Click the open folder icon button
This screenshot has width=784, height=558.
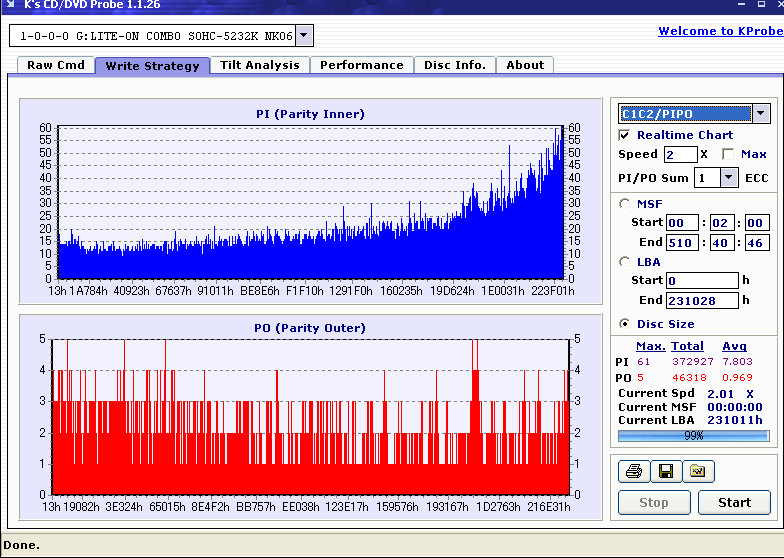(x=695, y=471)
